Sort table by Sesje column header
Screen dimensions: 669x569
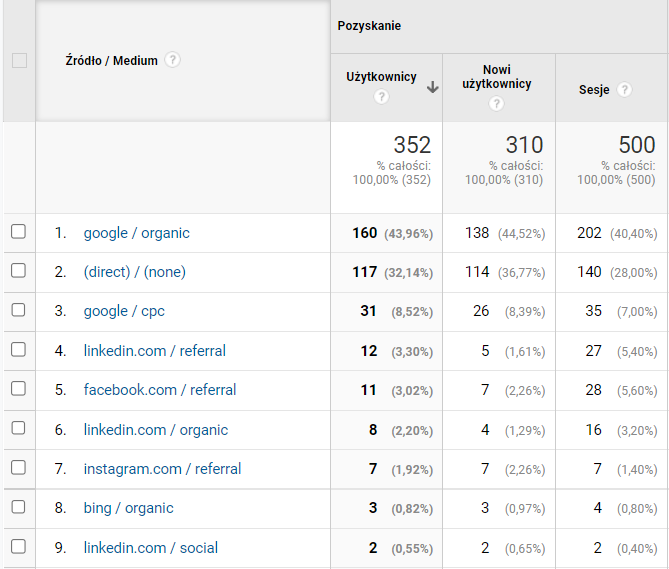(x=594, y=90)
